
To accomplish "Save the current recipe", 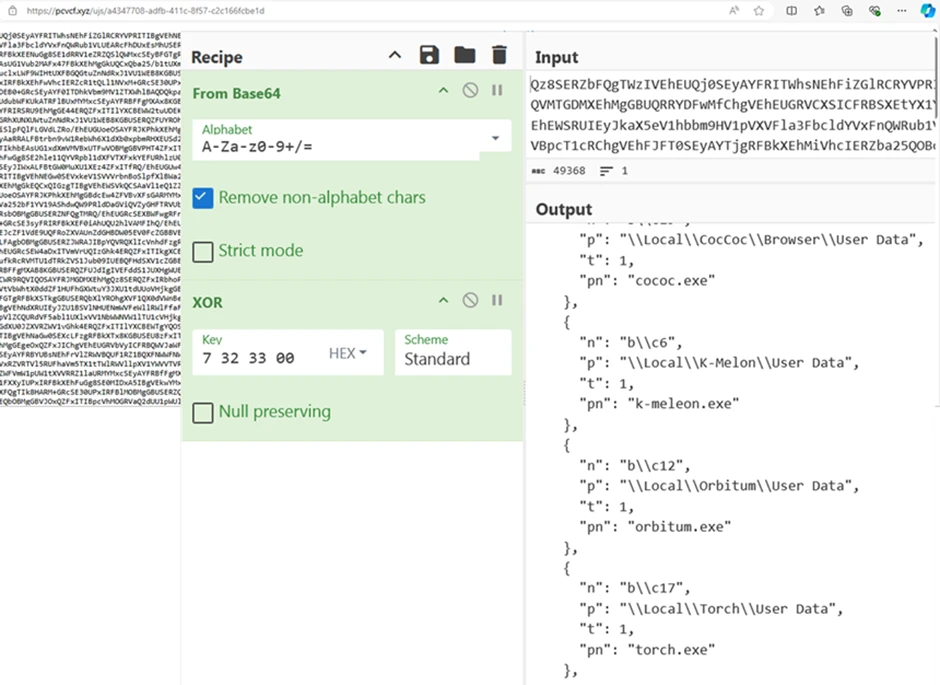I will tap(428, 55).
